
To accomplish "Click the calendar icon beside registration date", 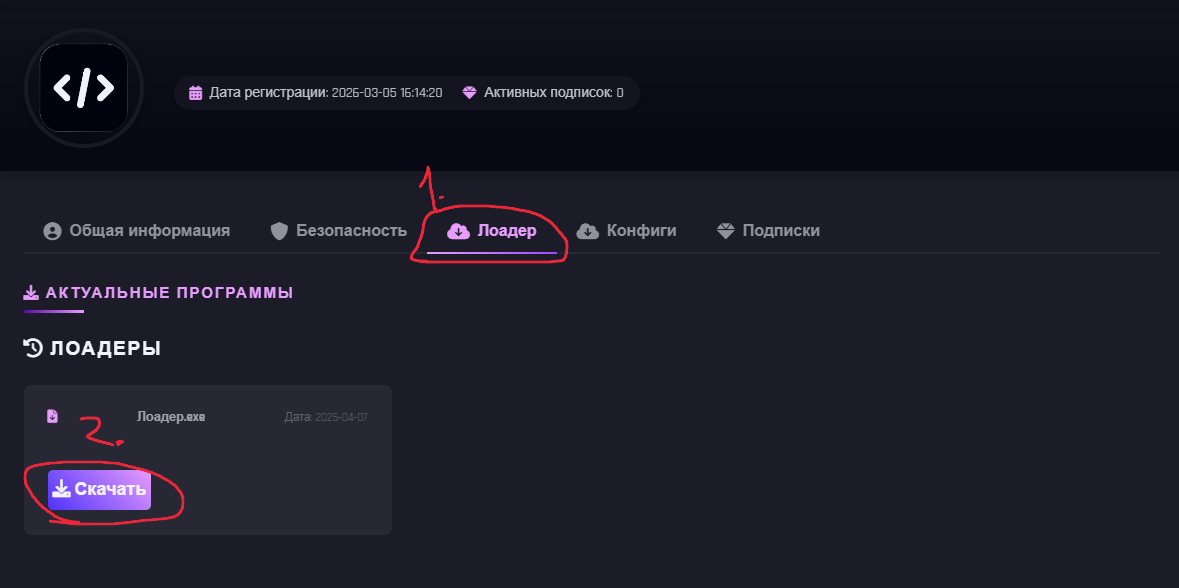I will 196,93.
